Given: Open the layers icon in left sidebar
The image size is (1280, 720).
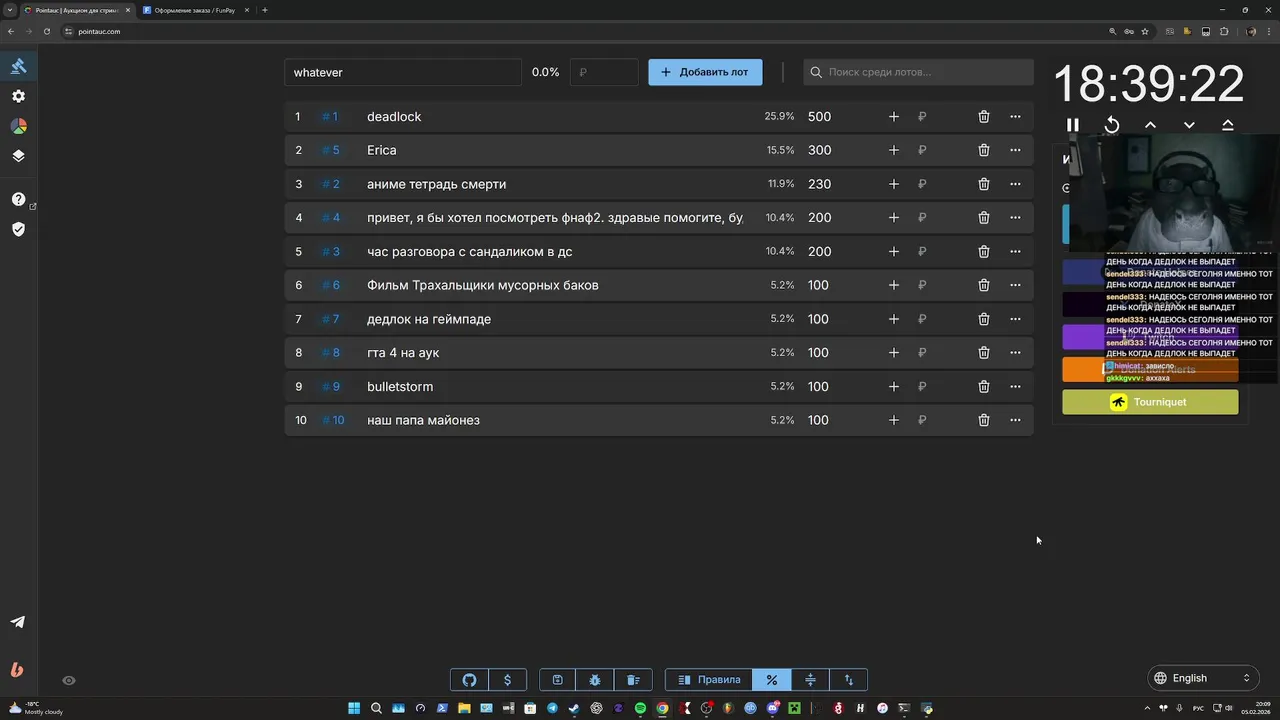Looking at the screenshot, I should pos(18,156).
